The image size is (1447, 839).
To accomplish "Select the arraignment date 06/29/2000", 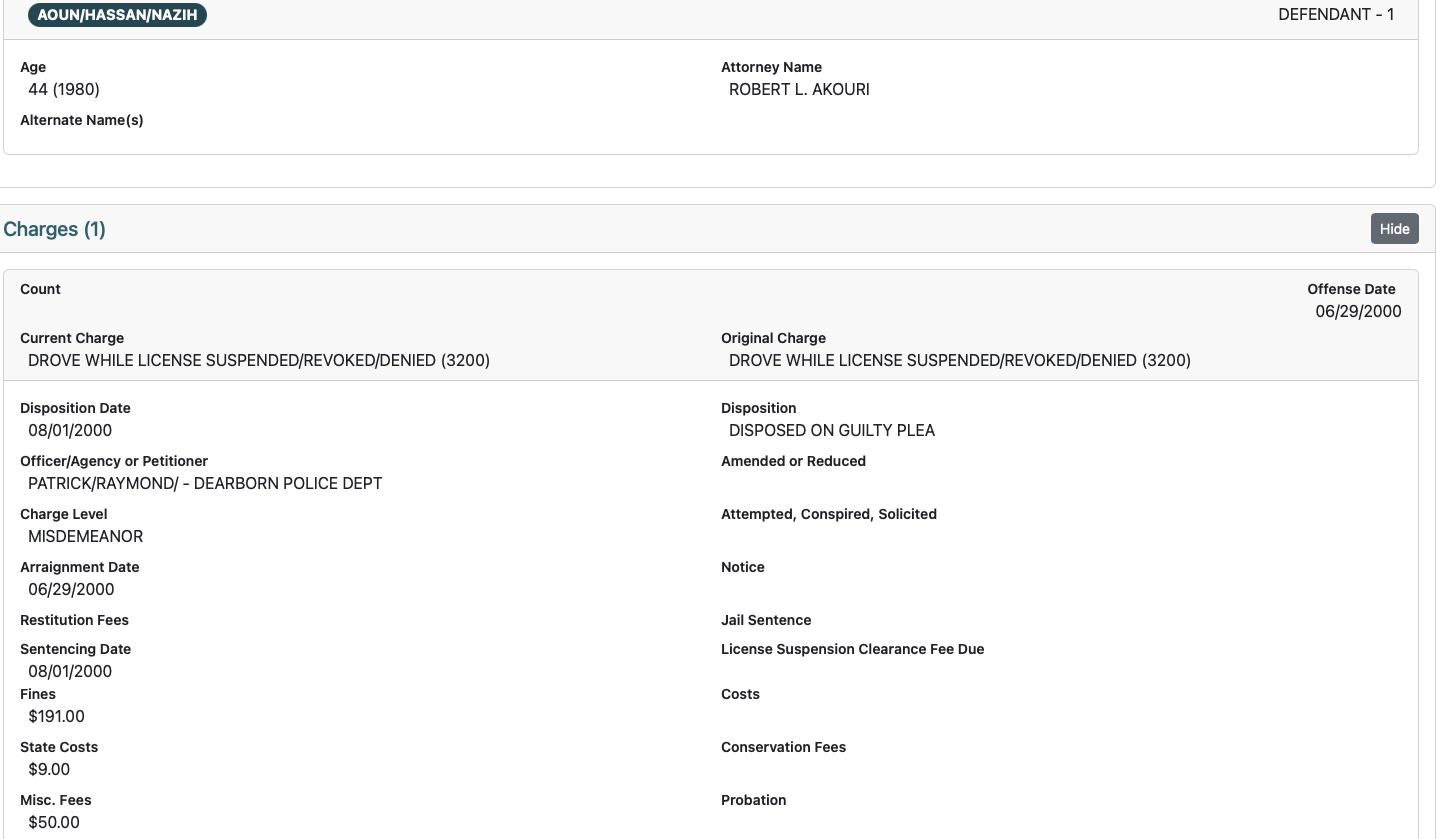I will (x=70, y=589).
